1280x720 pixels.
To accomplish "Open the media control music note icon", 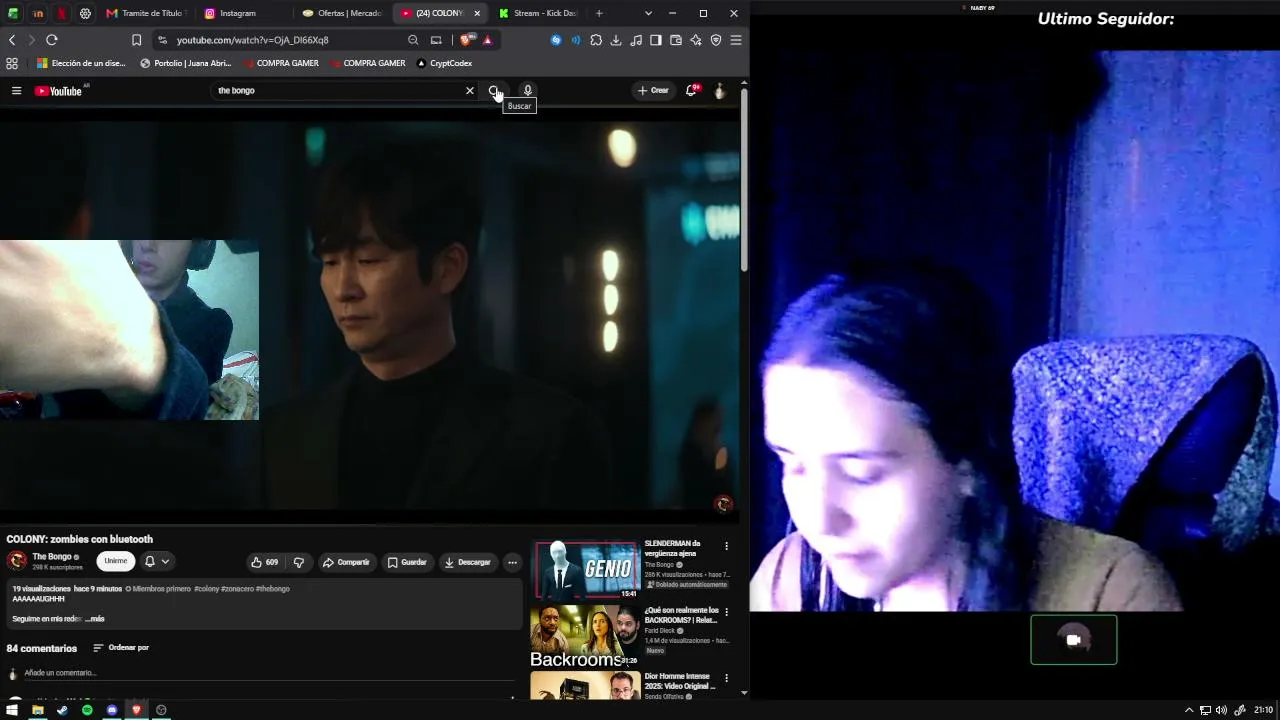I will (x=636, y=40).
